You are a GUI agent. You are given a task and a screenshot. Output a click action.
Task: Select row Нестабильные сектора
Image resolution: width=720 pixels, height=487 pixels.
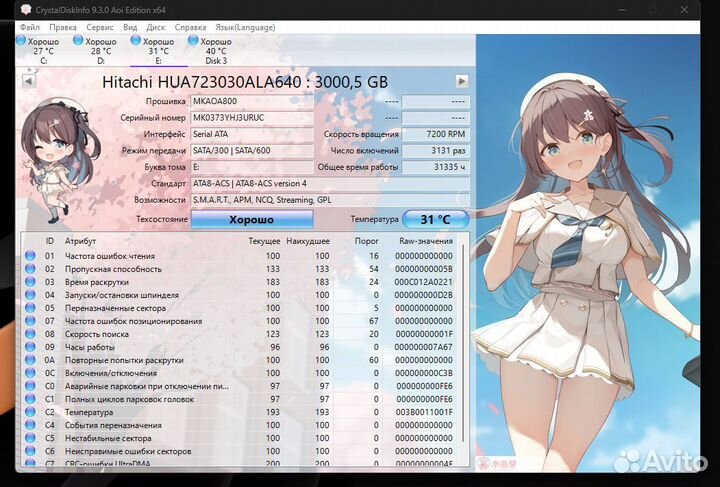240,438
